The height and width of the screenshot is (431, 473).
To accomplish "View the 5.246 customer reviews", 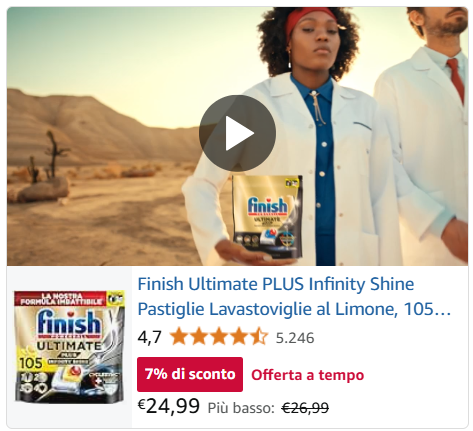I will click(x=295, y=338).
